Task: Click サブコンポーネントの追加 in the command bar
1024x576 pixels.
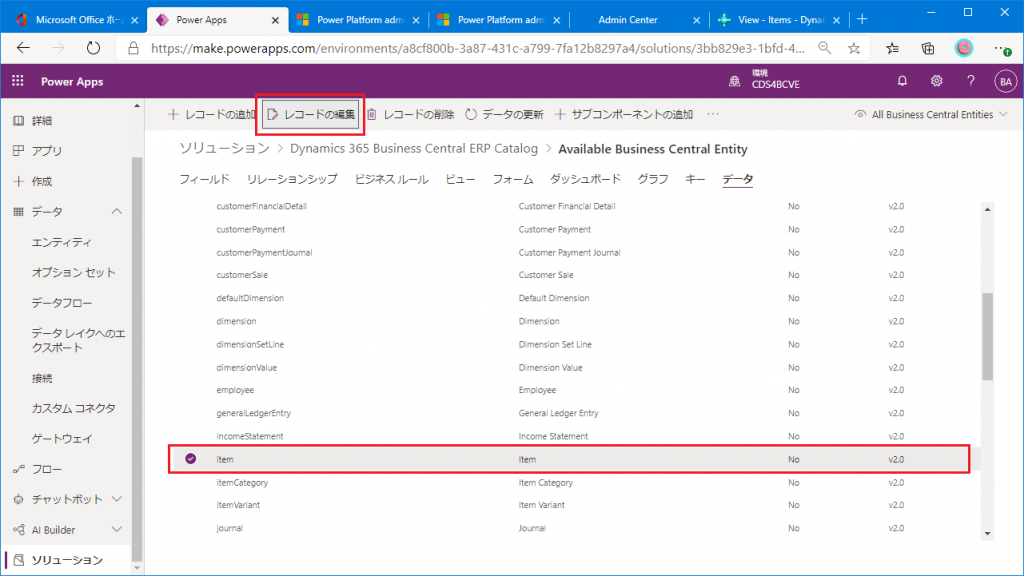Action: click(624, 114)
